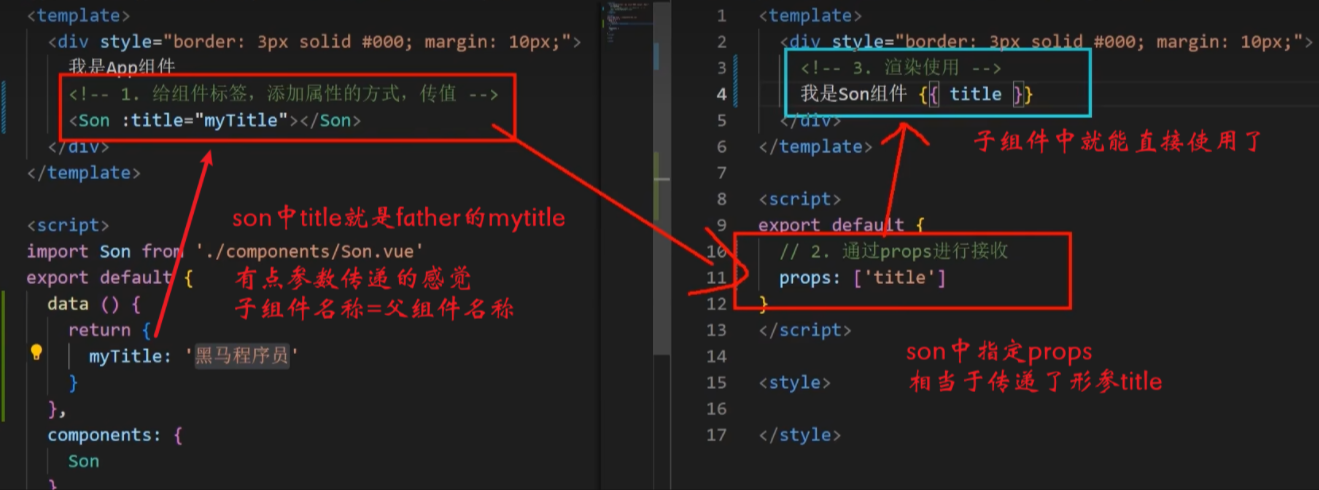Image resolution: width=1319 pixels, height=490 pixels.
Task: Click line number 2 in the right editor
Action: click(722, 42)
